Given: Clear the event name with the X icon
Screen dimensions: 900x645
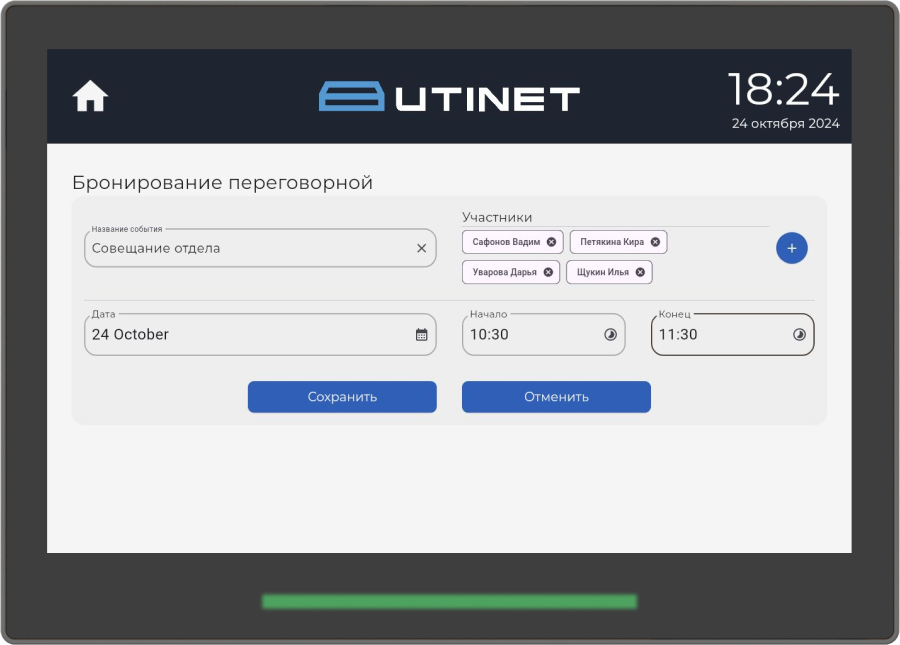Looking at the screenshot, I should pyautogui.click(x=420, y=247).
